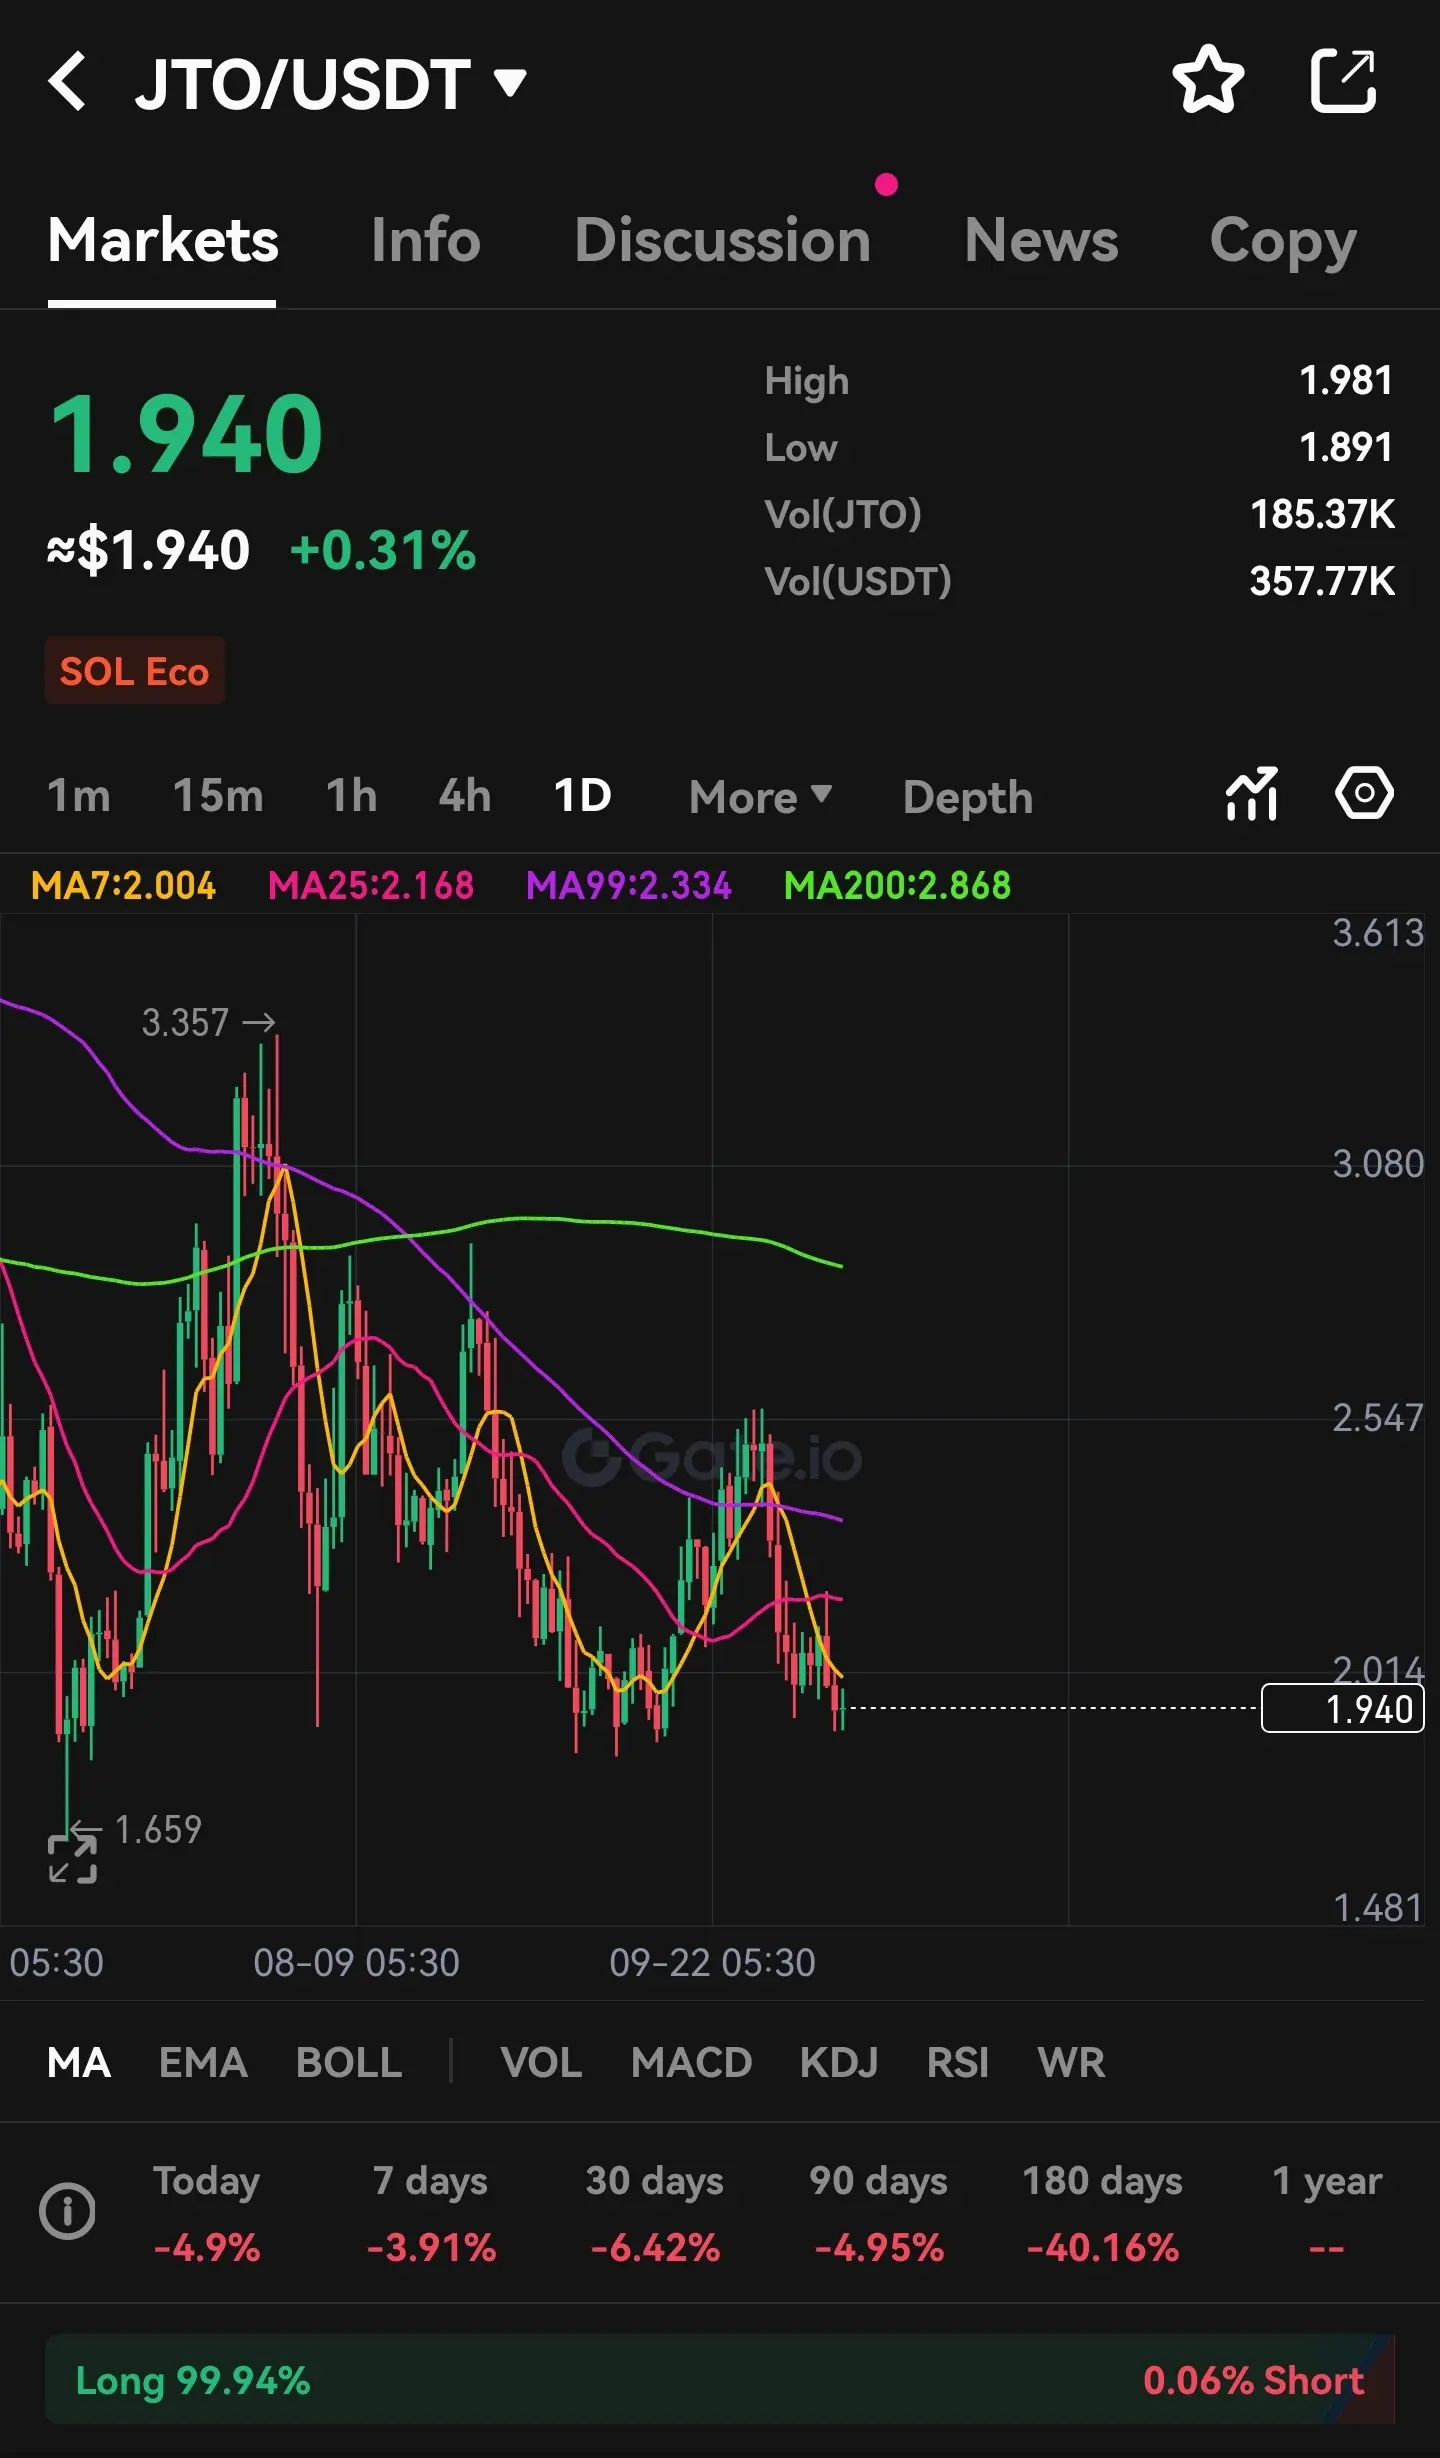1440x2458 pixels.
Task: Click the 1.659 low marker on chart
Action: [137, 1830]
